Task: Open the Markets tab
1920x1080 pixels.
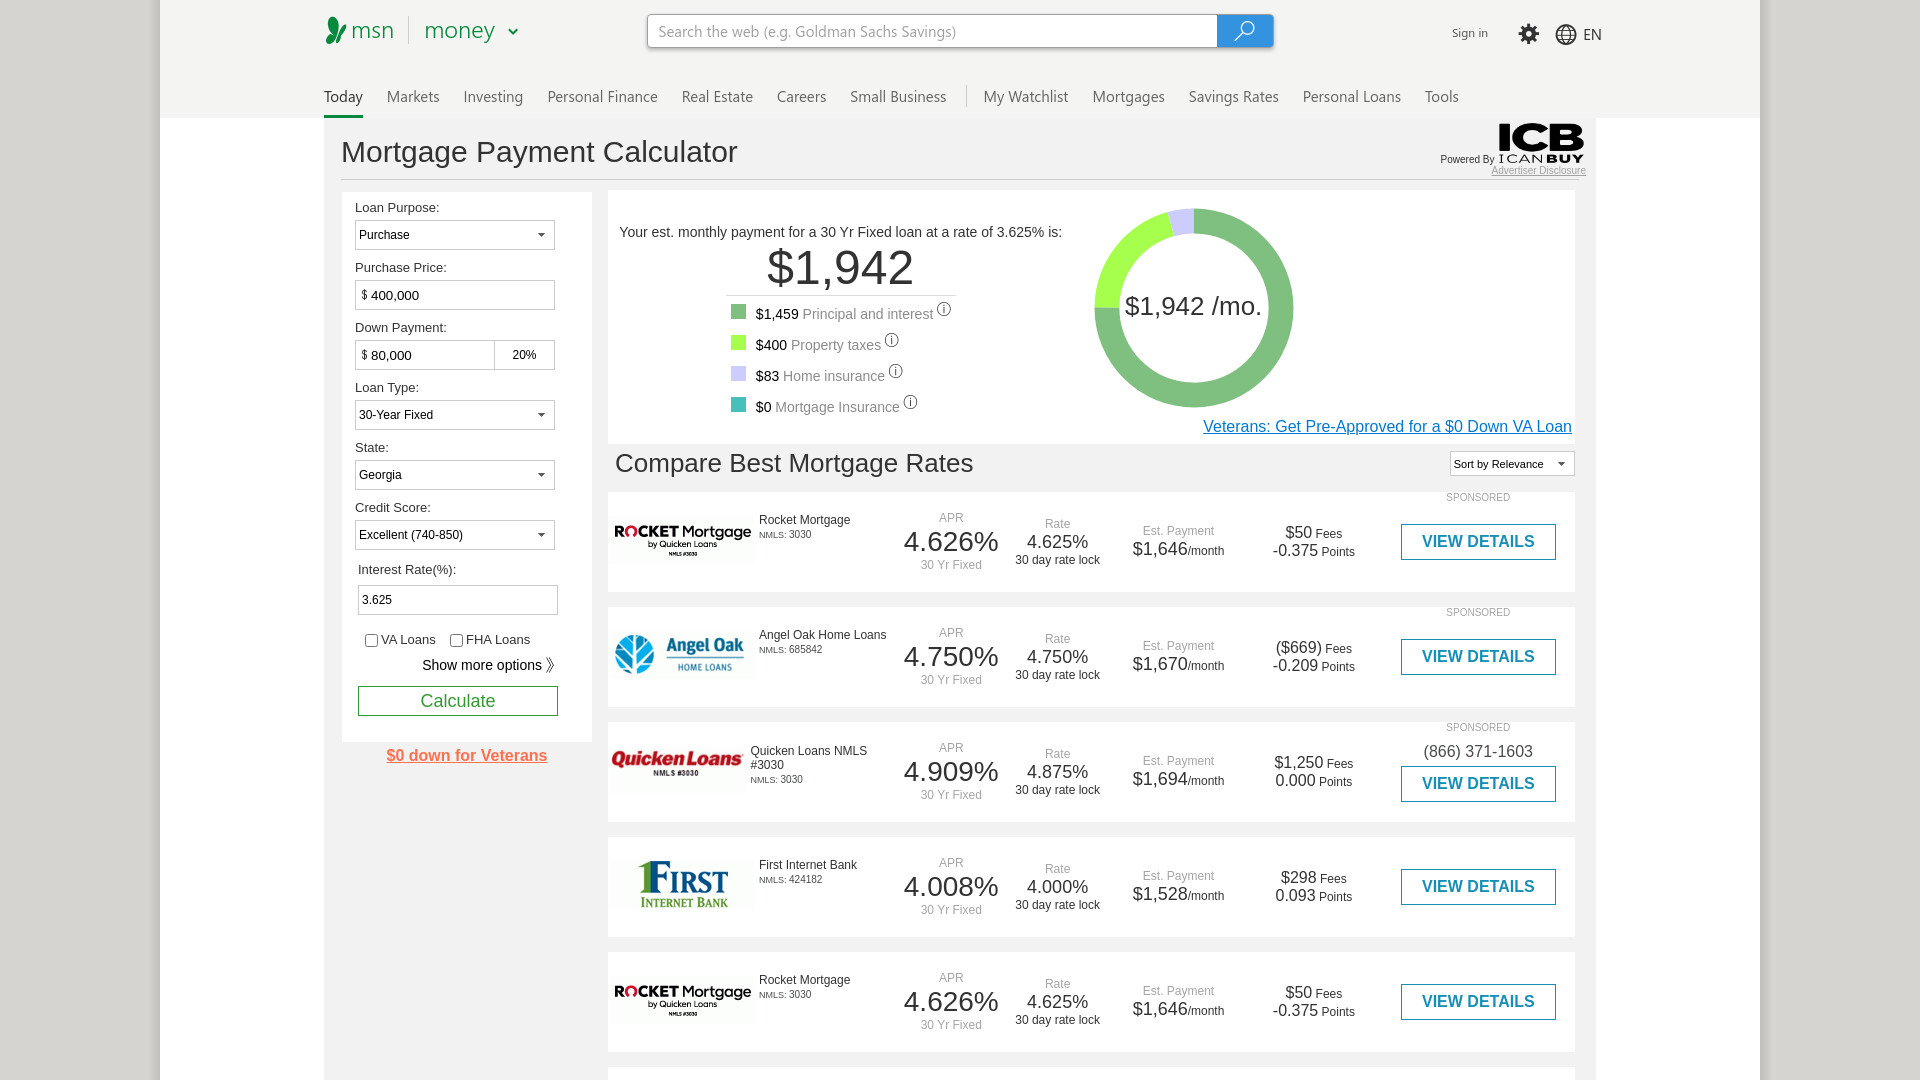Action: coord(413,97)
